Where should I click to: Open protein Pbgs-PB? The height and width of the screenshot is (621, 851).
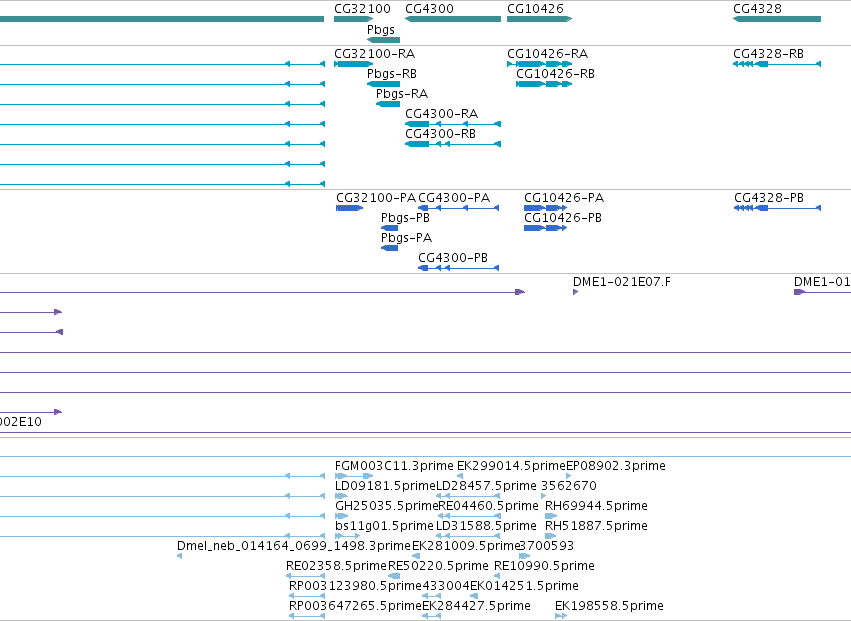405,218
